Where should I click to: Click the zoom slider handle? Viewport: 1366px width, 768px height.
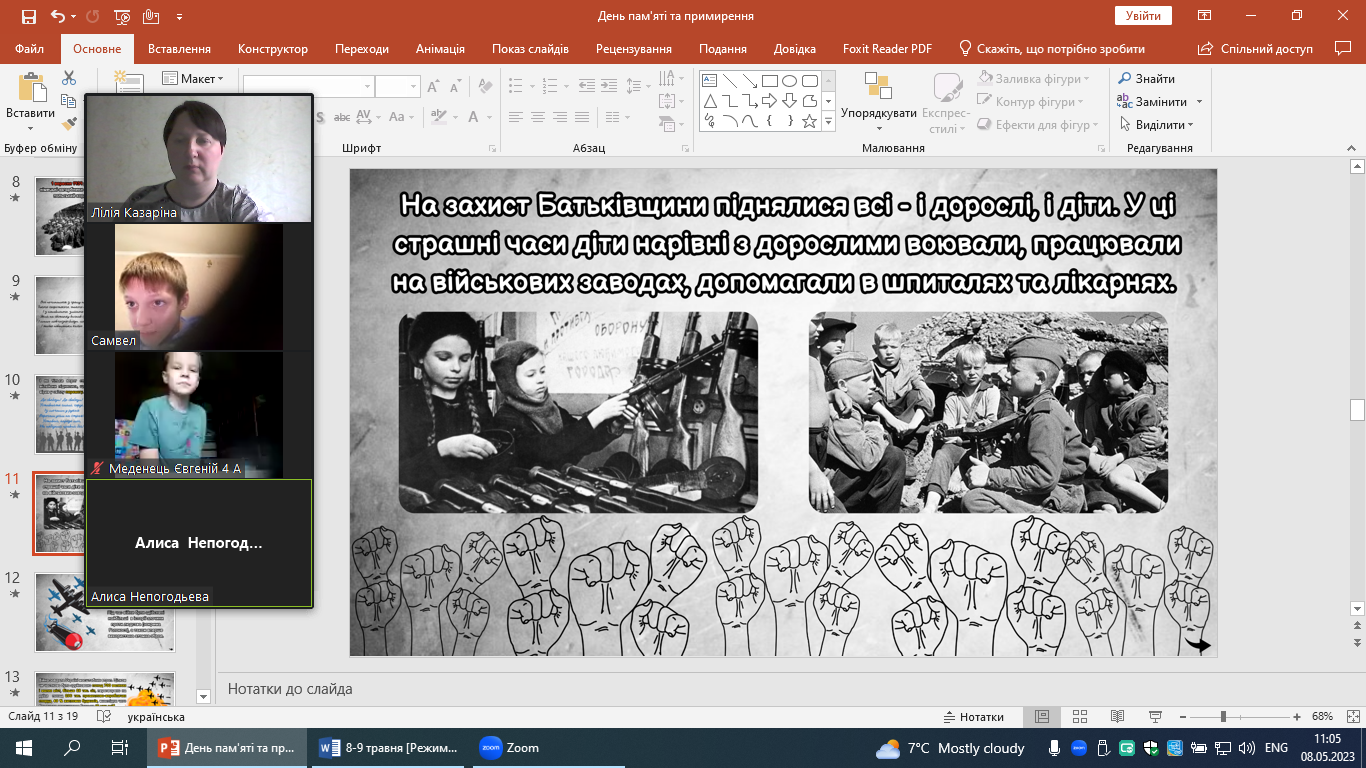click(x=1222, y=717)
